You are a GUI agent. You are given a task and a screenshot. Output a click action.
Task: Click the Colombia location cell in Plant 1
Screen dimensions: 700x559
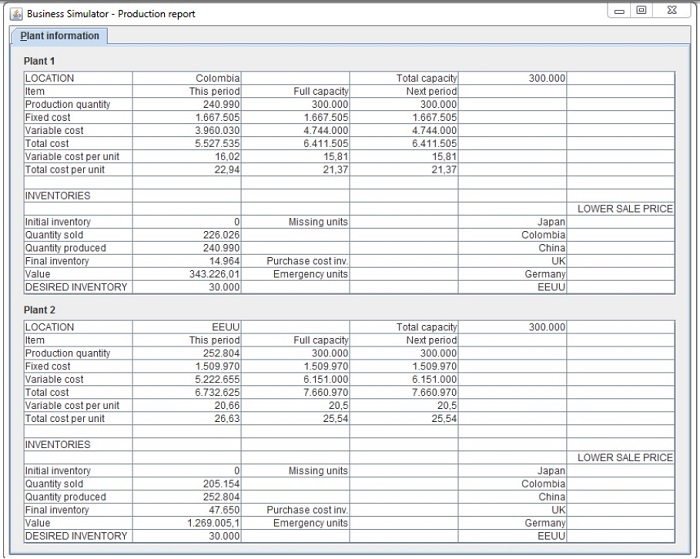186,78
